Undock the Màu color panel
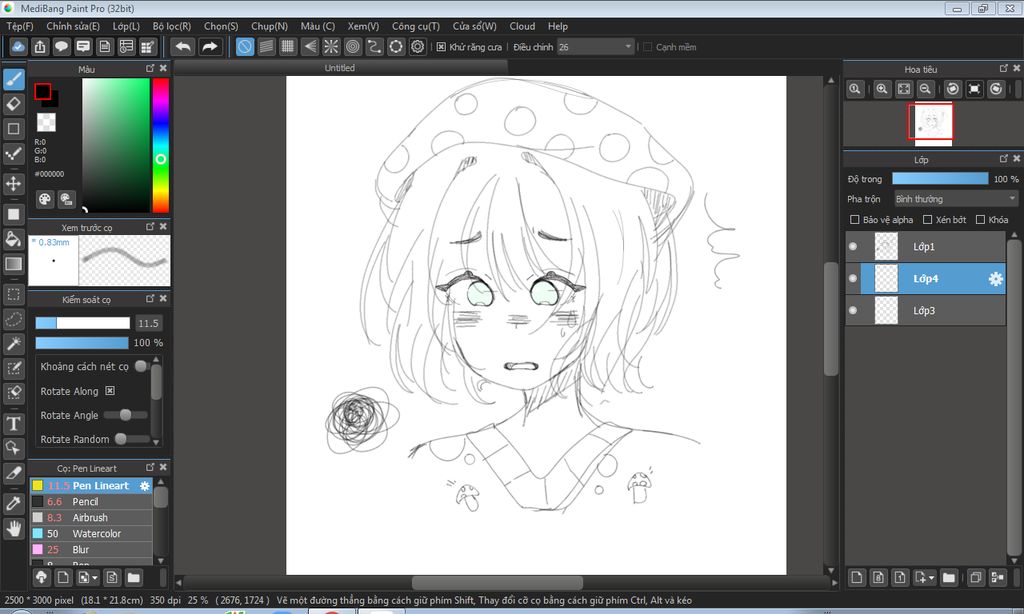1024x614 pixels. tap(150, 68)
